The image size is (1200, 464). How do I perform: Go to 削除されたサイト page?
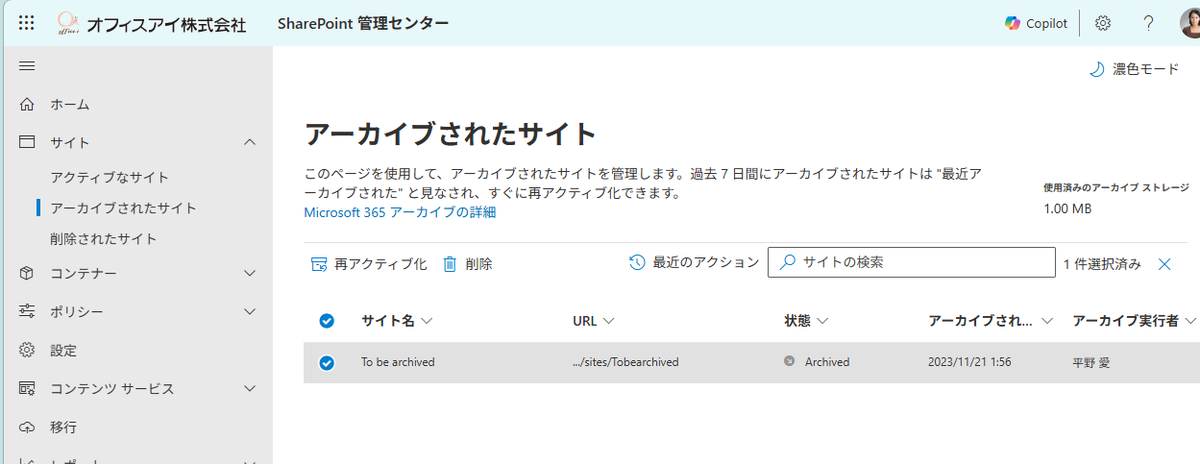click(103, 239)
